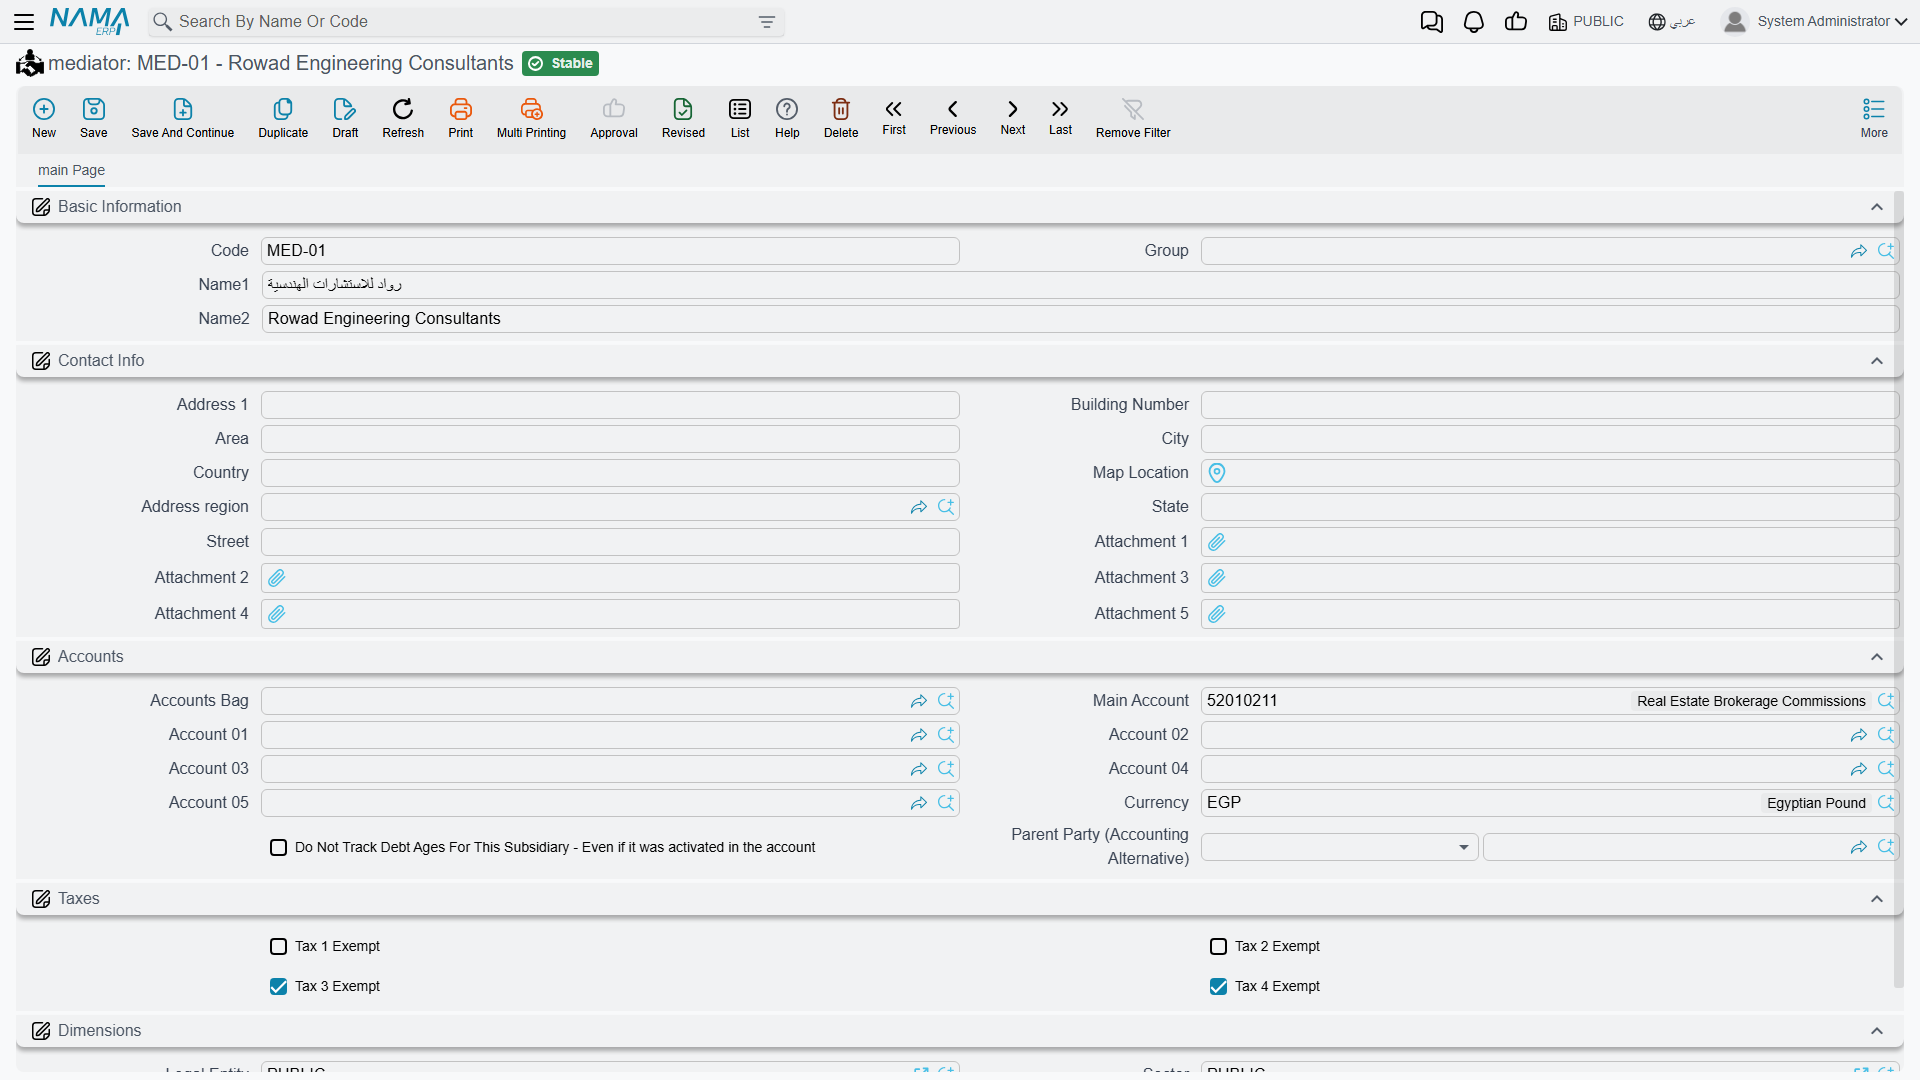Click the New record icon

[x=44, y=118]
